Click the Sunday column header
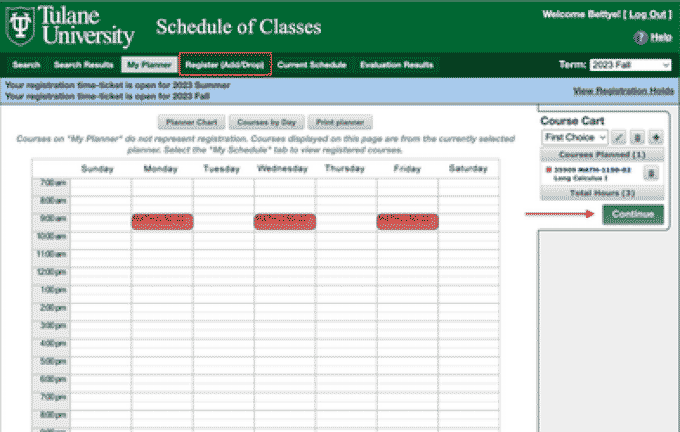This screenshot has width=680, height=432. [97, 169]
